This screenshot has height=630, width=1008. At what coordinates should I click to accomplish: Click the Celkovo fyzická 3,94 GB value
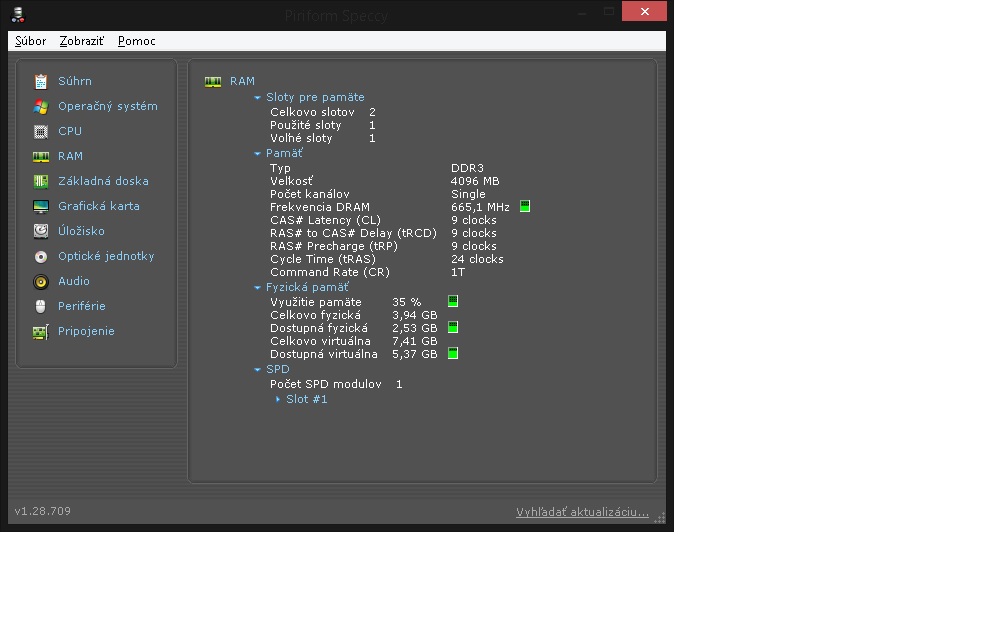pyautogui.click(x=415, y=315)
